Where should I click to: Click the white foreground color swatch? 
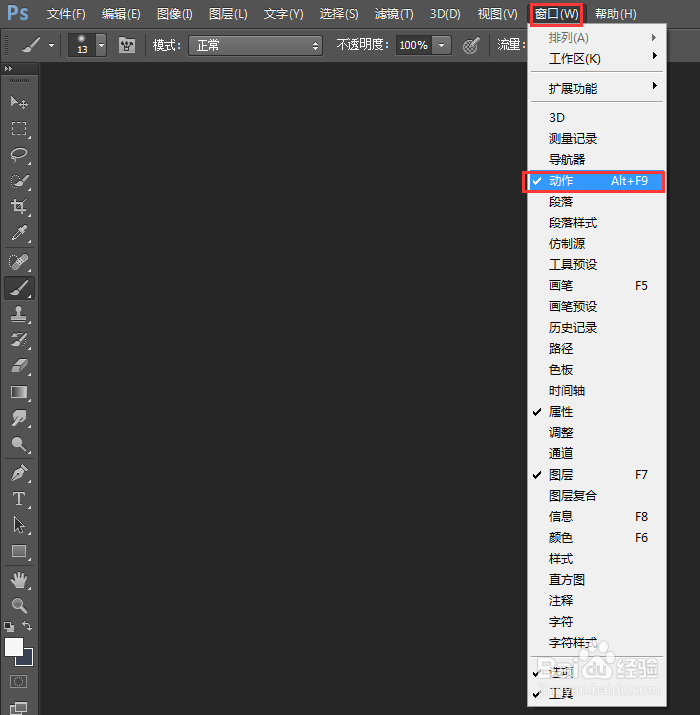click(13, 646)
